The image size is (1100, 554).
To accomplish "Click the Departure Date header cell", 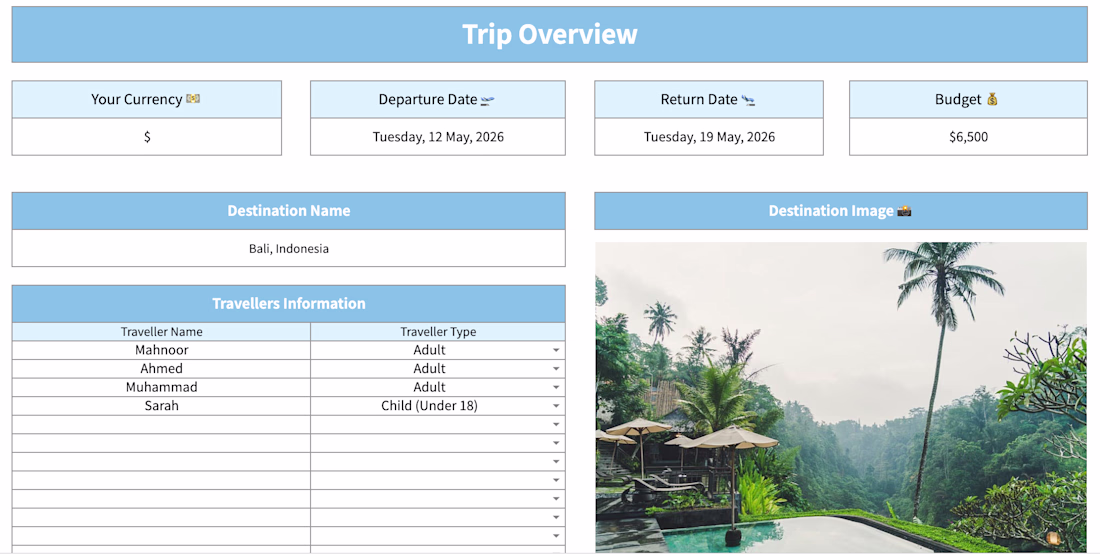I will (x=438, y=100).
